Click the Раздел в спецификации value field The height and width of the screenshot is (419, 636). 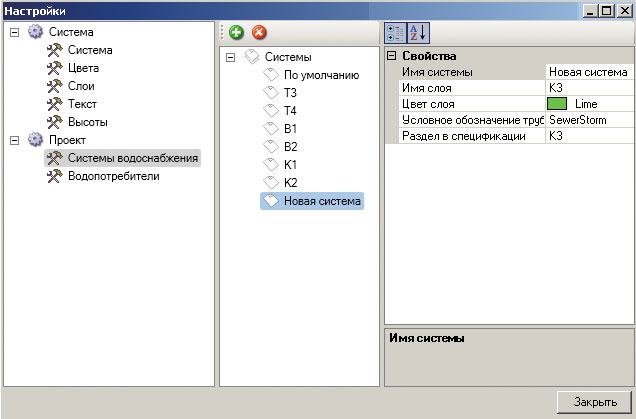[589, 136]
